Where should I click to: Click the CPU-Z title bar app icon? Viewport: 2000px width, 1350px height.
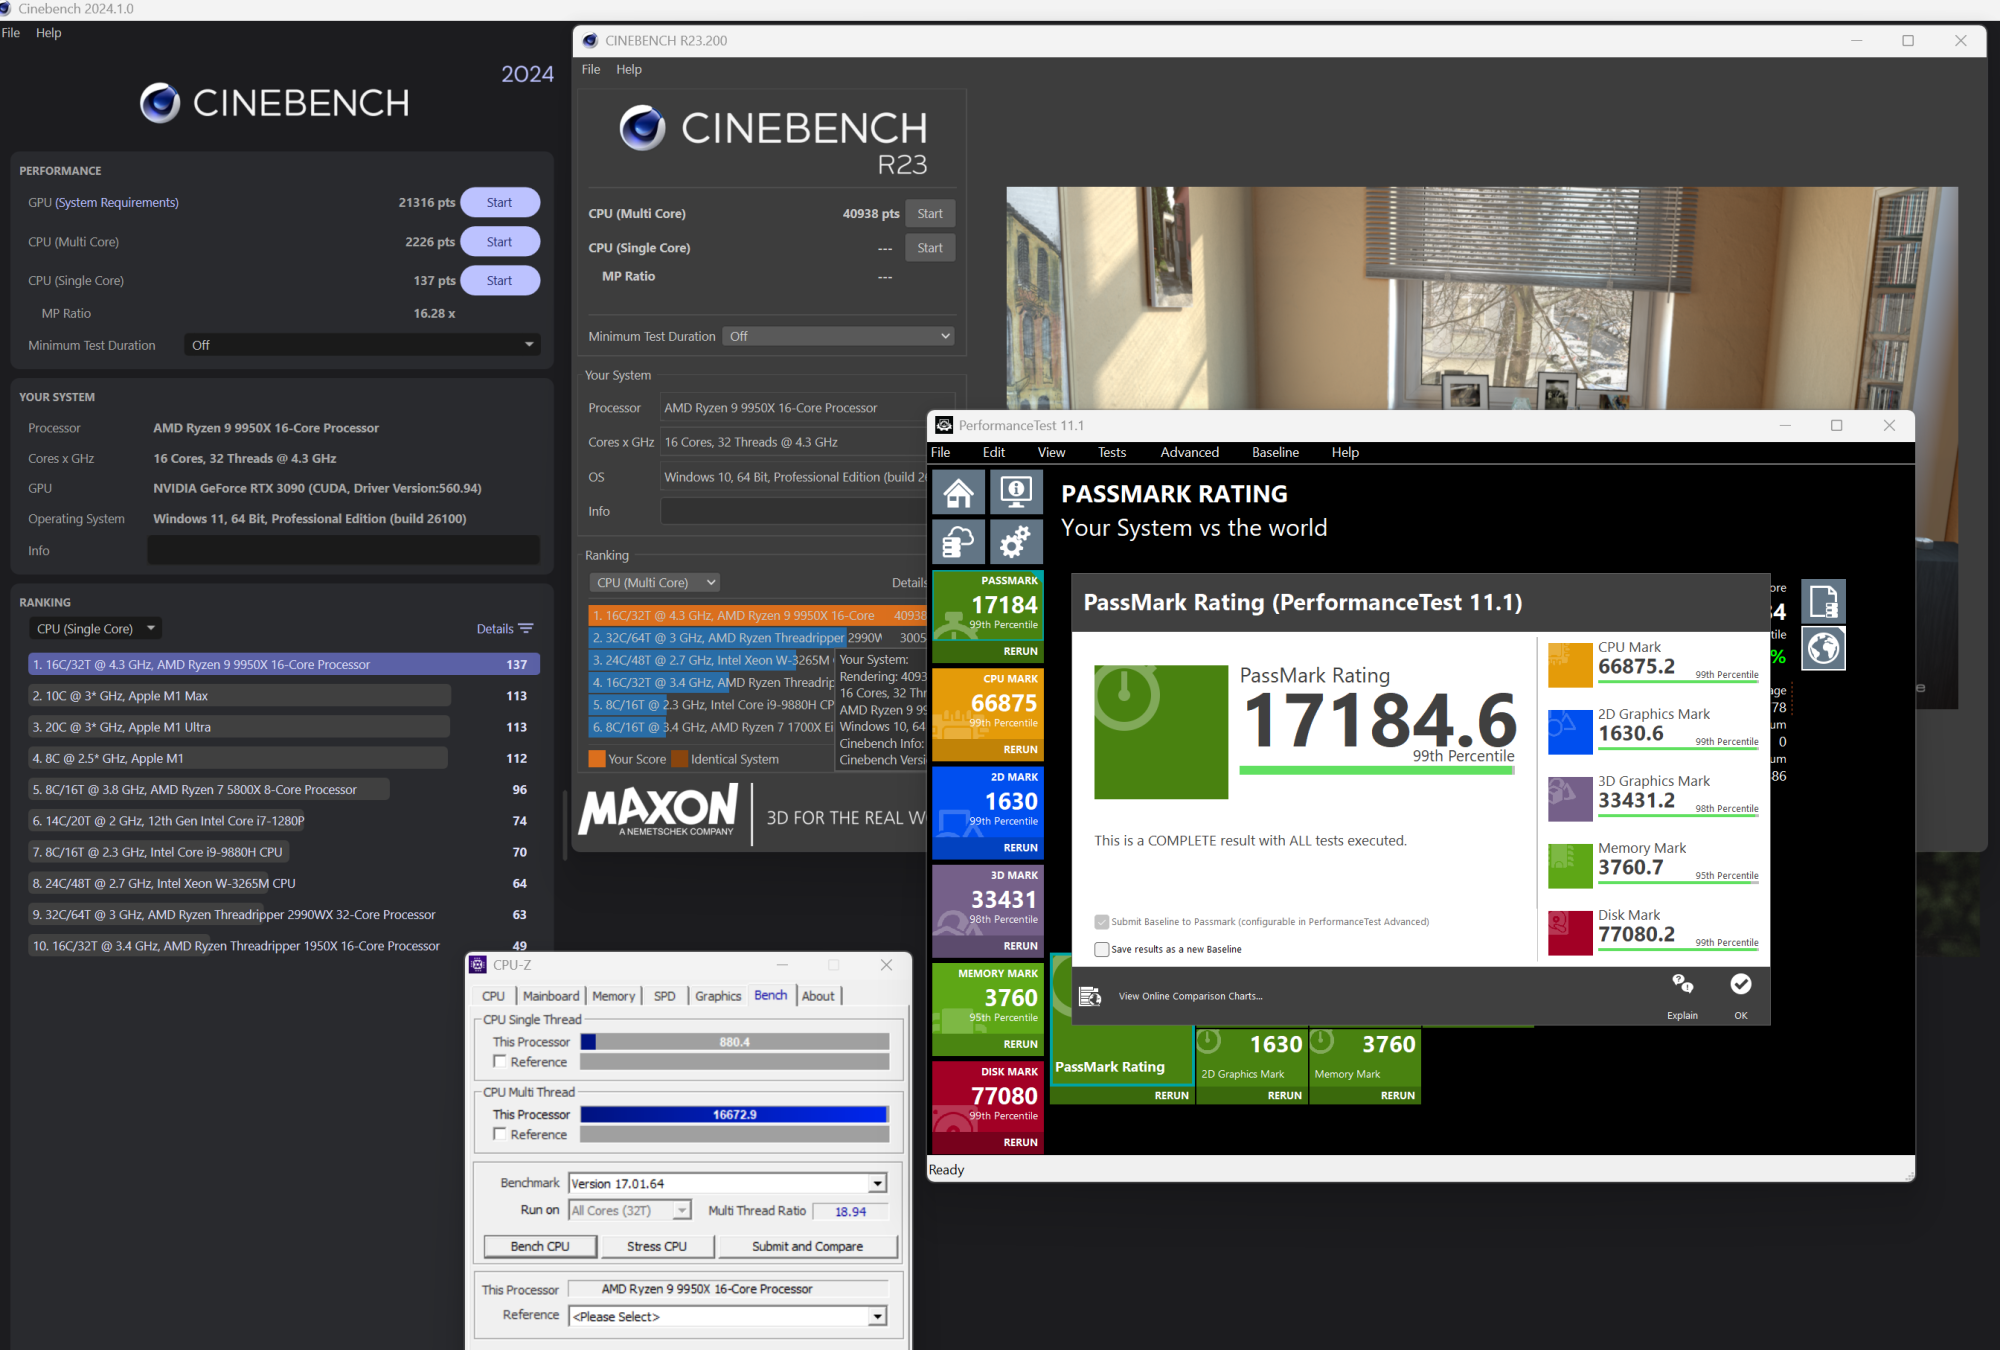coord(478,965)
